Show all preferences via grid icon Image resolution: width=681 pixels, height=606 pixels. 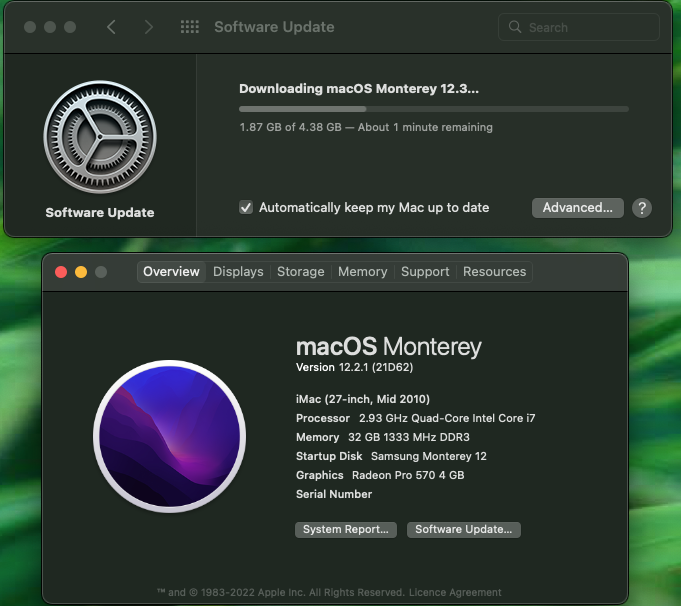point(190,27)
